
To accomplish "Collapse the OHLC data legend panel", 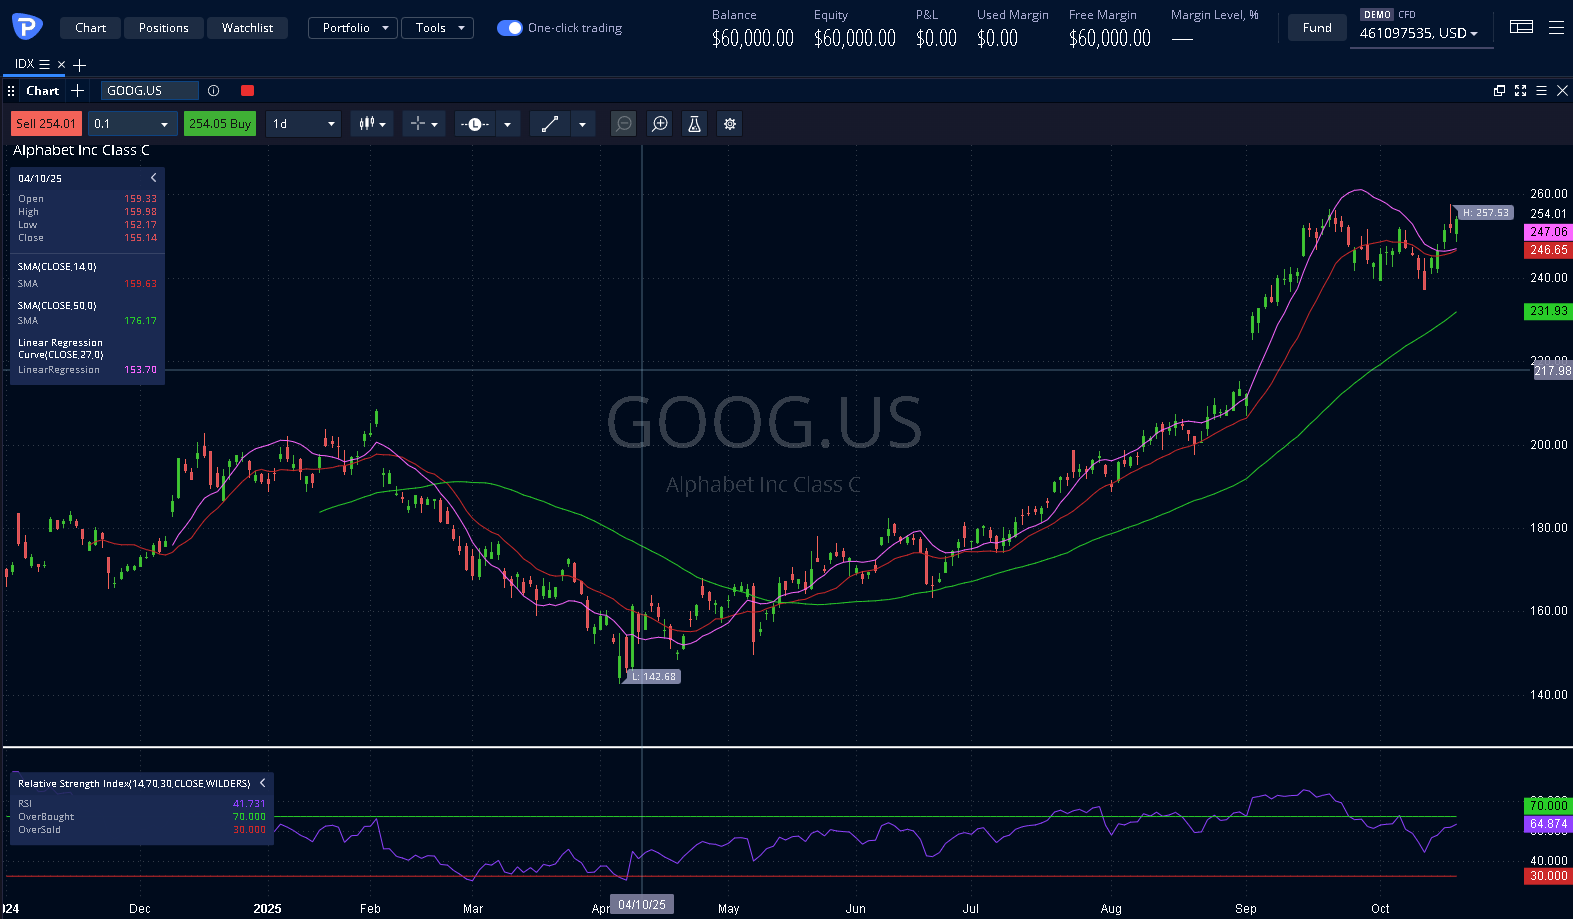I will (153, 178).
